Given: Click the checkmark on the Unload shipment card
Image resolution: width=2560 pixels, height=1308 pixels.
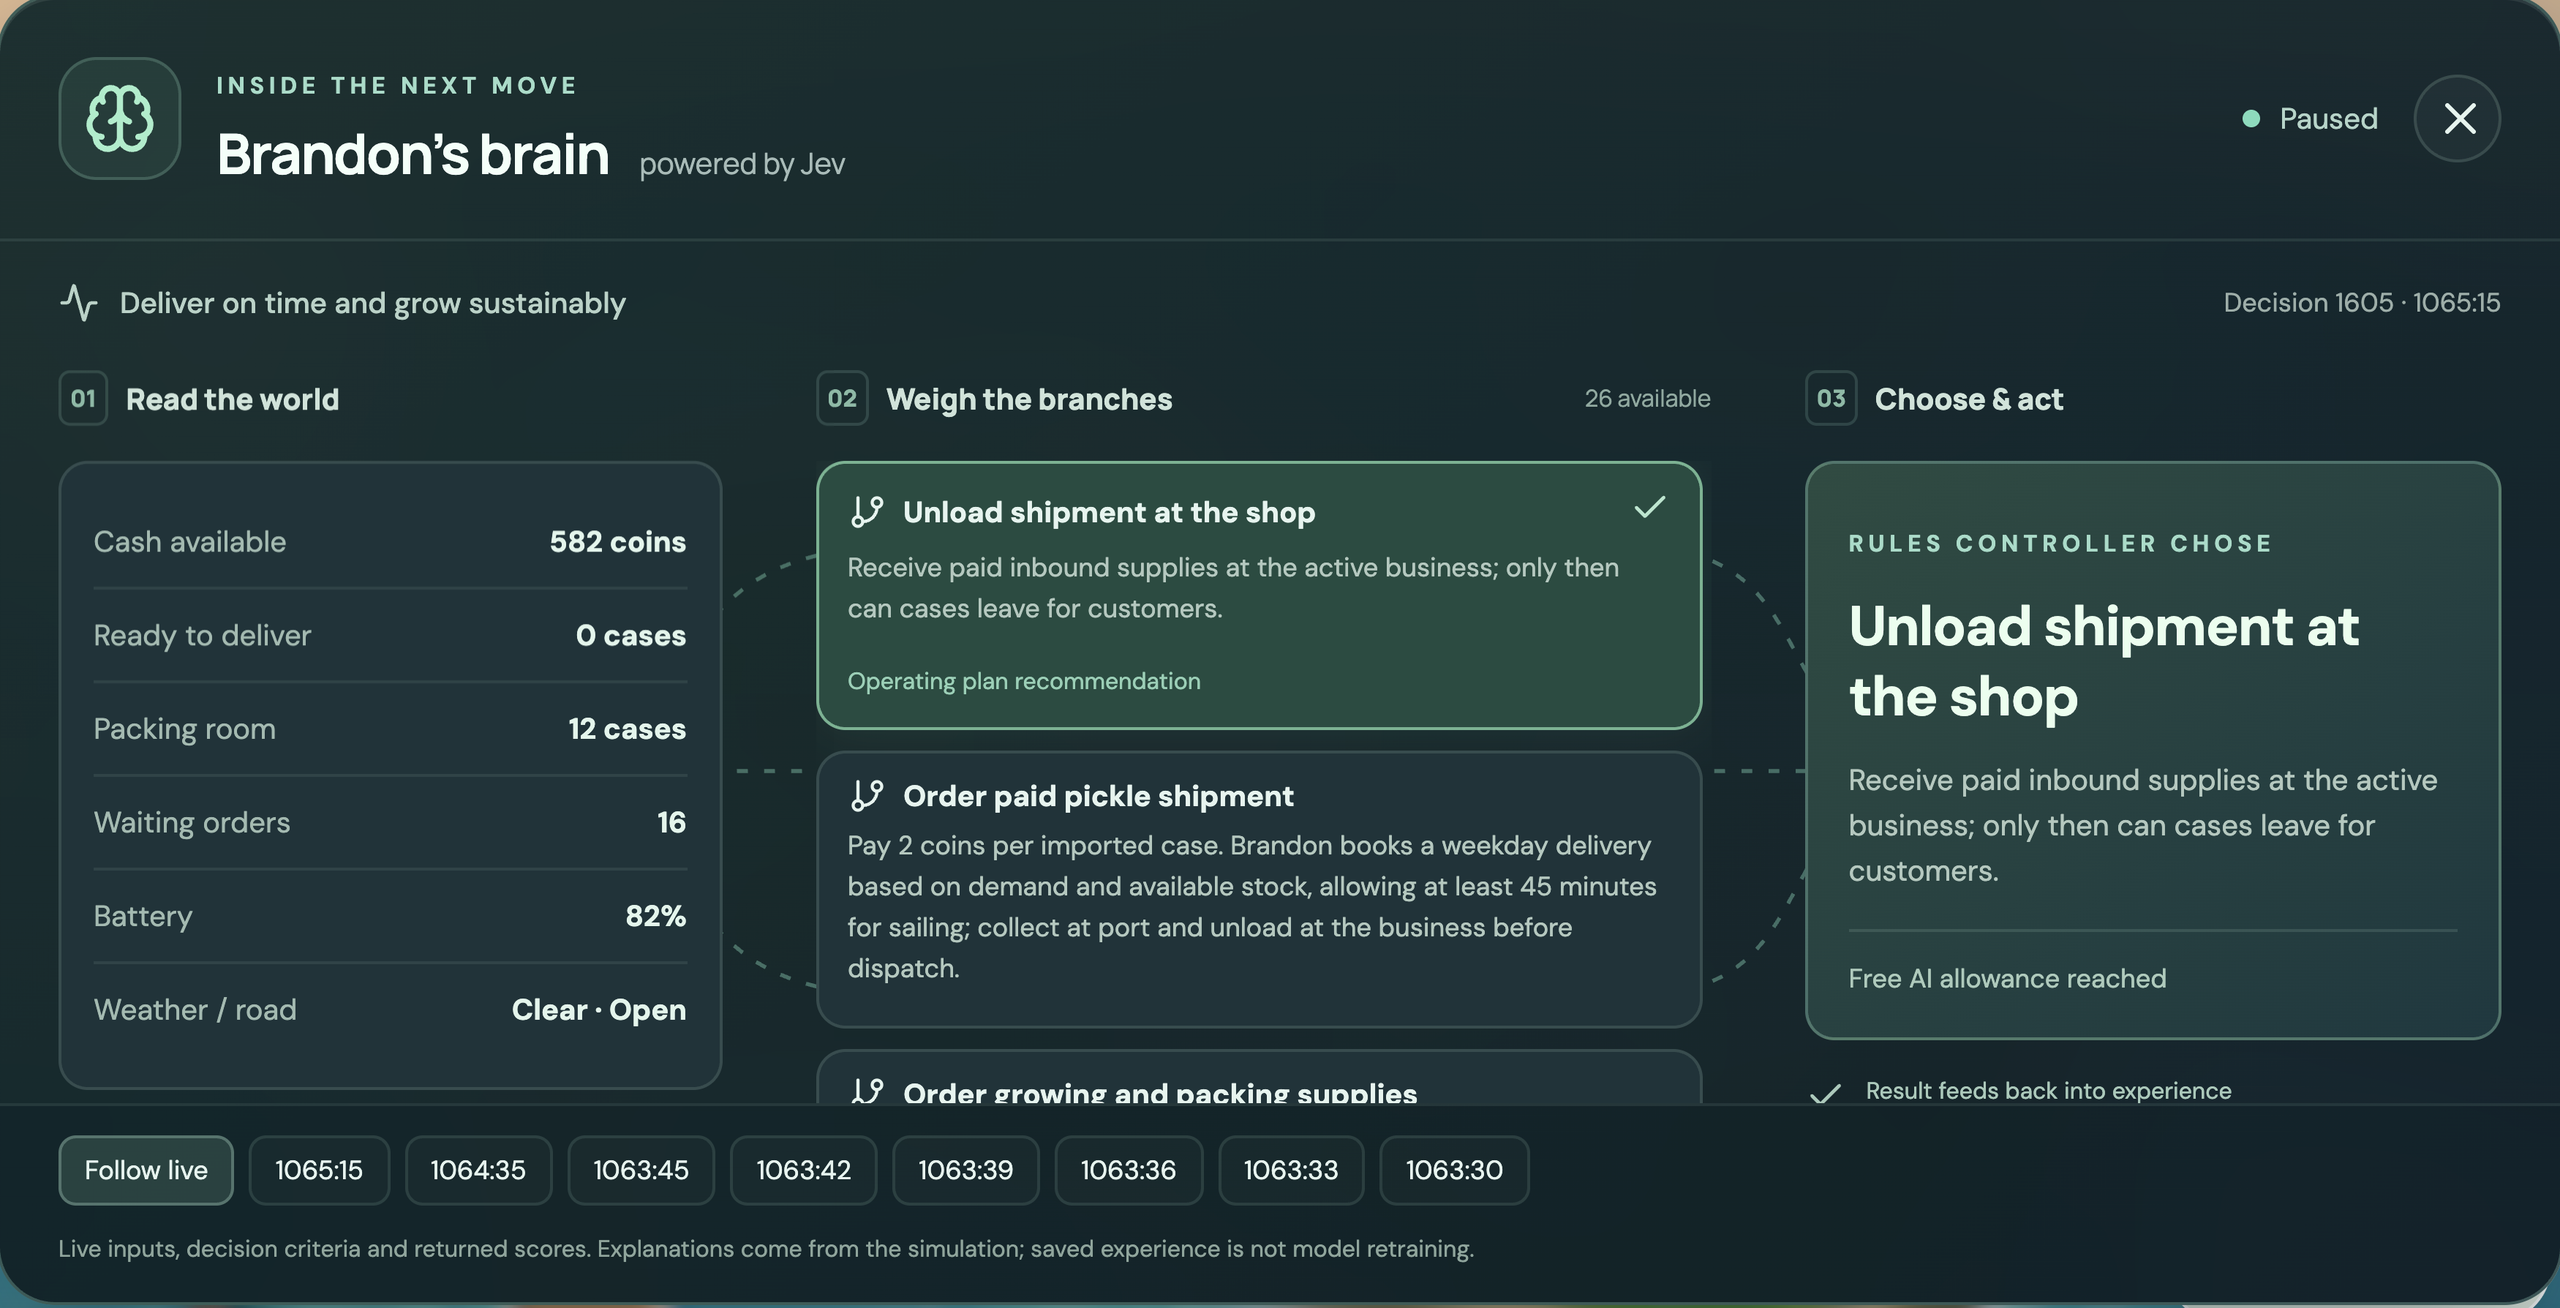Looking at the screenshot, I should pos(1649,508).
